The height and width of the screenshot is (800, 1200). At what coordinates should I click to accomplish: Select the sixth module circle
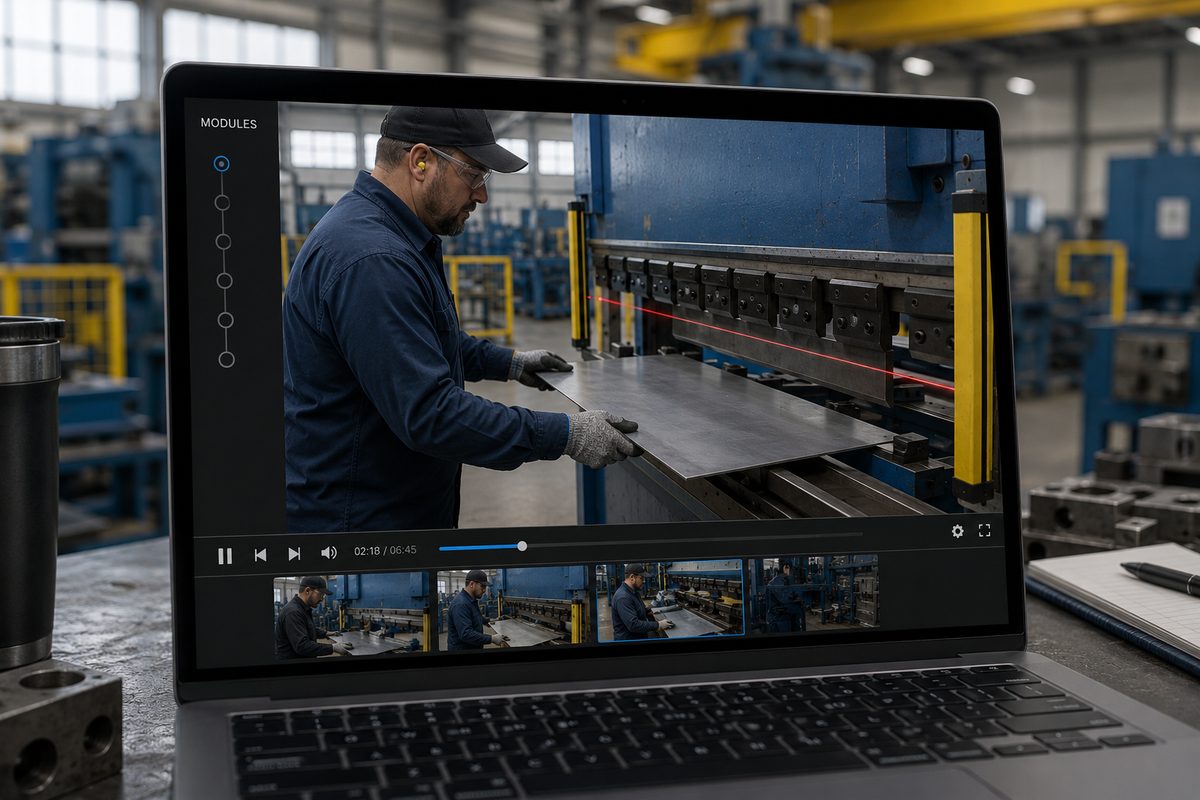tap(226, 359)
